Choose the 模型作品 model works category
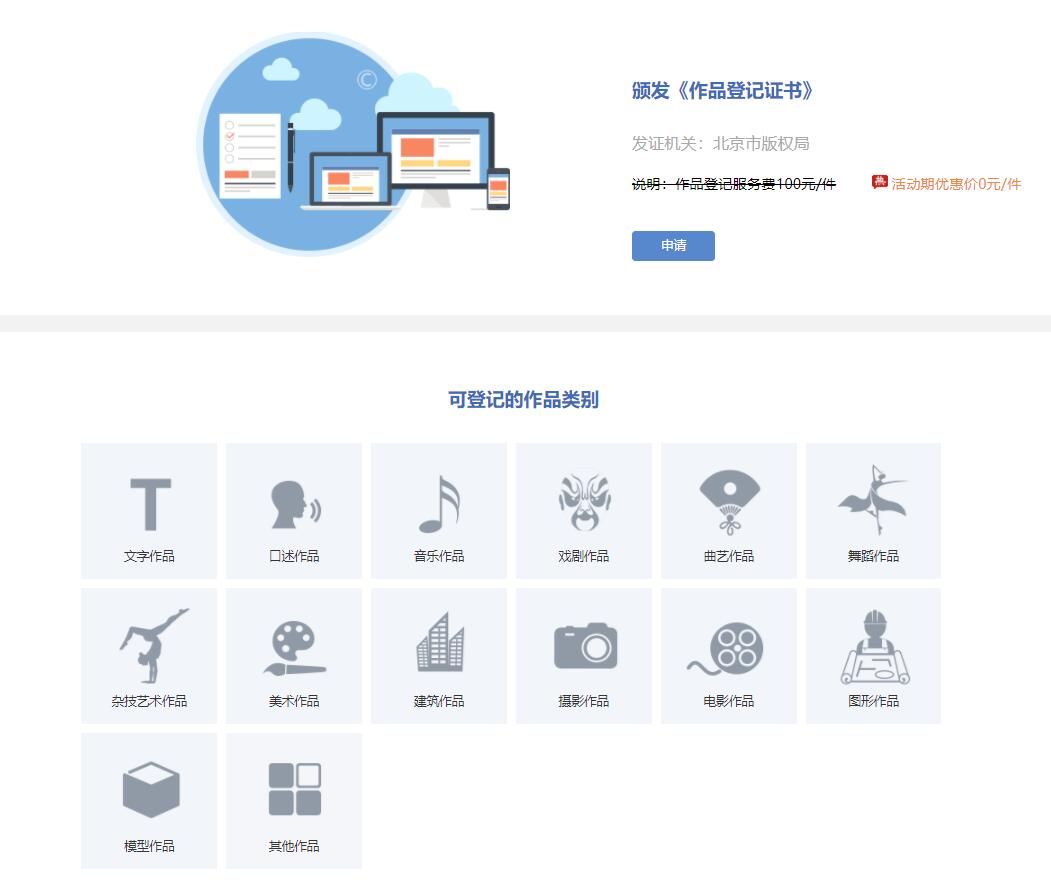Screen dimensions: 1051x890 tap(148, 800)
